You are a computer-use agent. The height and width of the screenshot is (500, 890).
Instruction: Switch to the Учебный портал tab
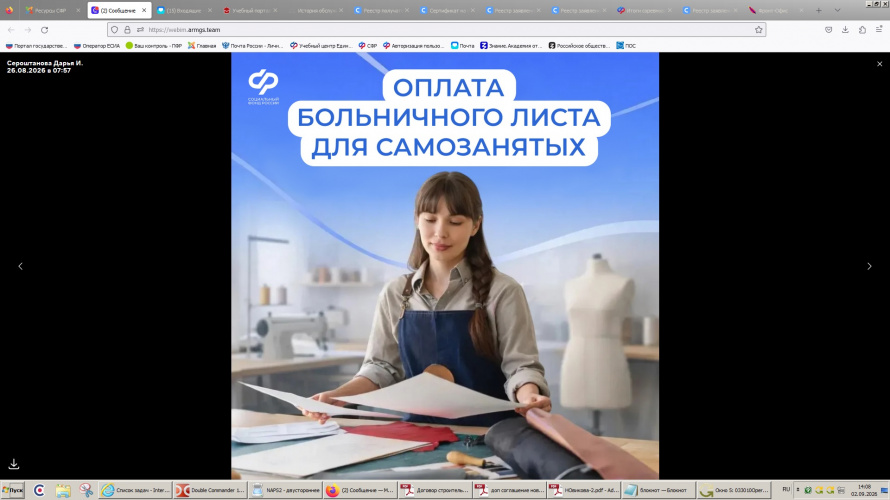coord(250,10)
